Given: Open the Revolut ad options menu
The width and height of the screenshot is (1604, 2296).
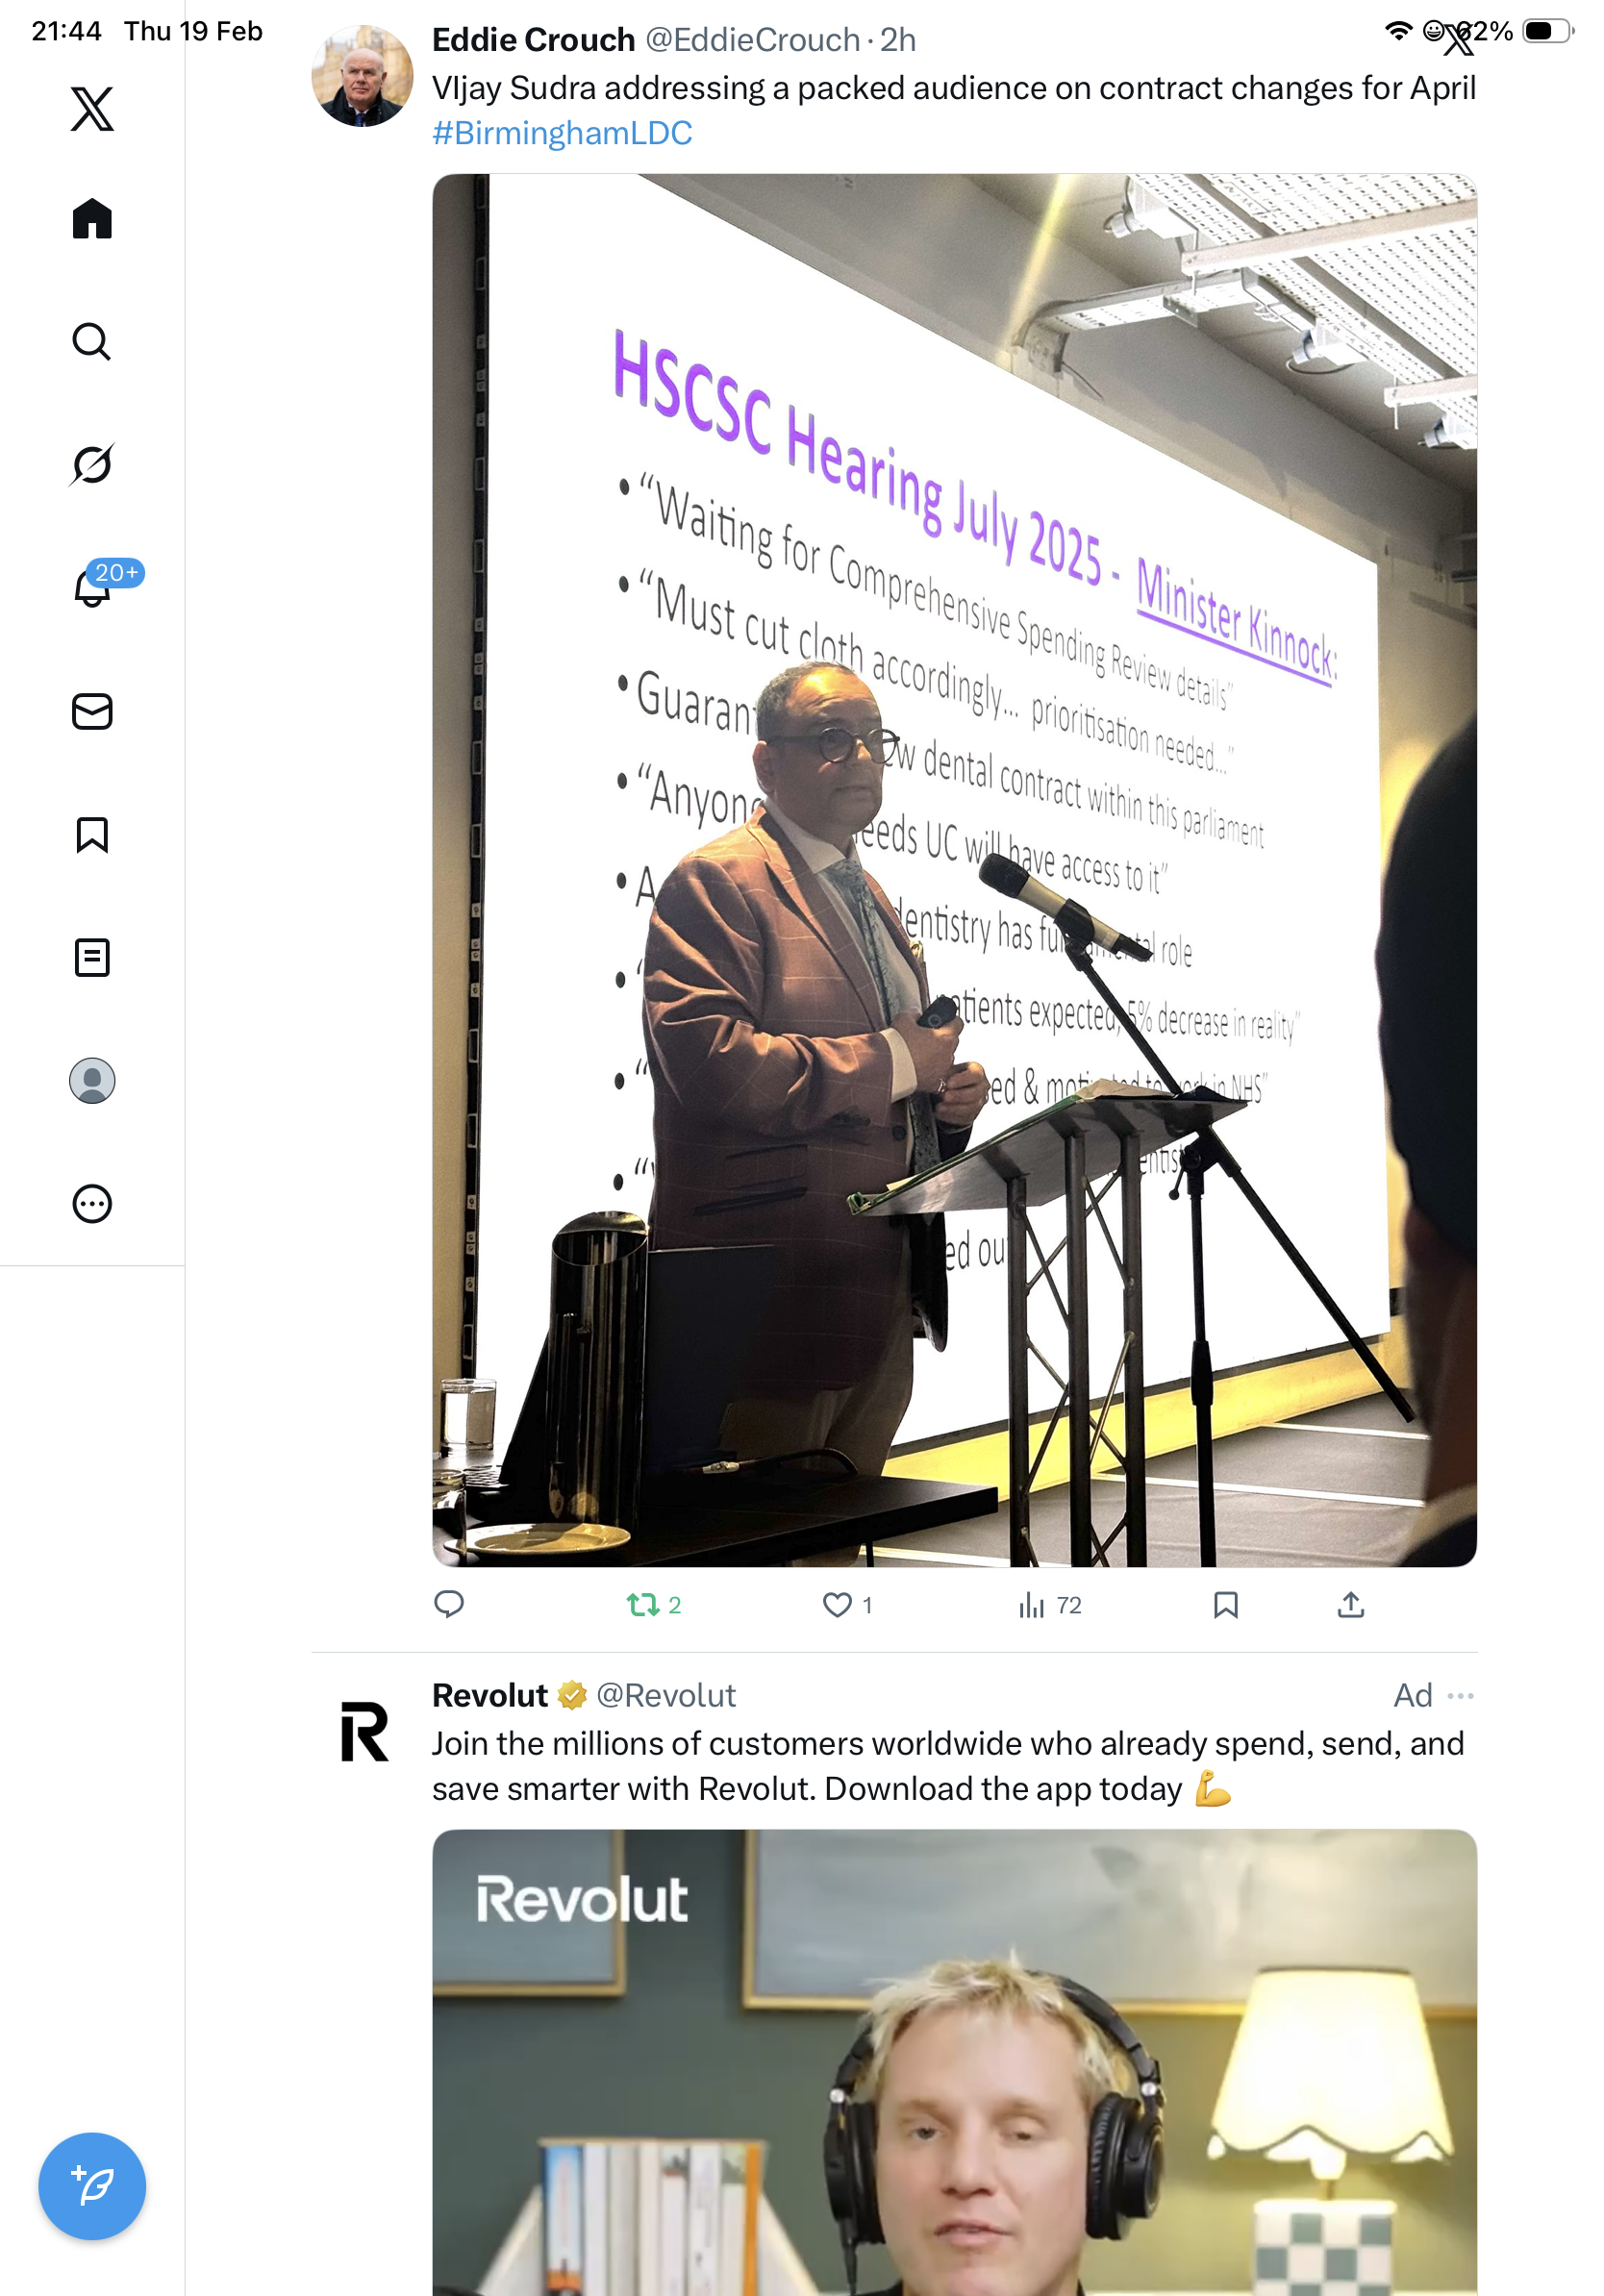Looking at the screenshot, I should tap(1460, 1695).
